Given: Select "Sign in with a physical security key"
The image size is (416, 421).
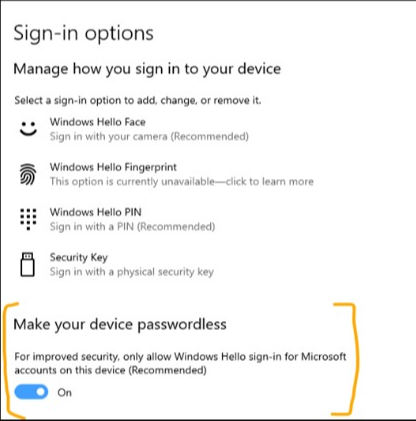Looking at the screenshot, I should (x=132, y=272).
